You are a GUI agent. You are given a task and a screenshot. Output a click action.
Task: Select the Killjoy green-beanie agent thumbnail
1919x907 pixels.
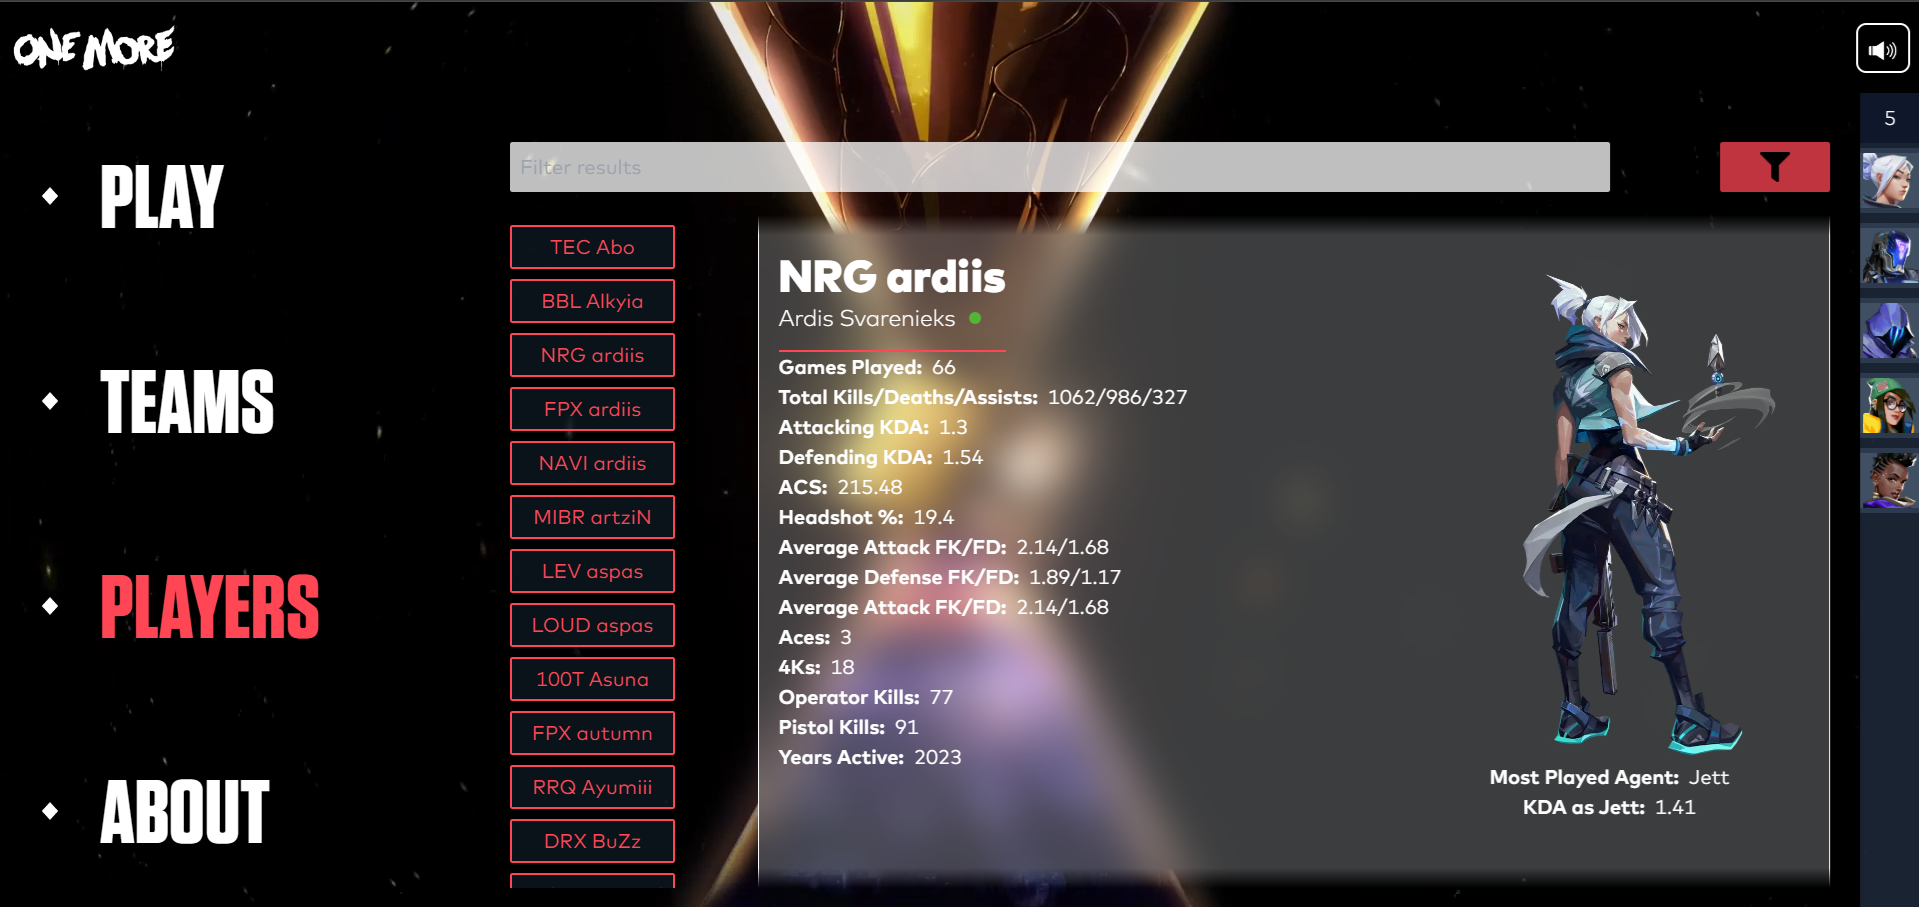pos(1888,406)
